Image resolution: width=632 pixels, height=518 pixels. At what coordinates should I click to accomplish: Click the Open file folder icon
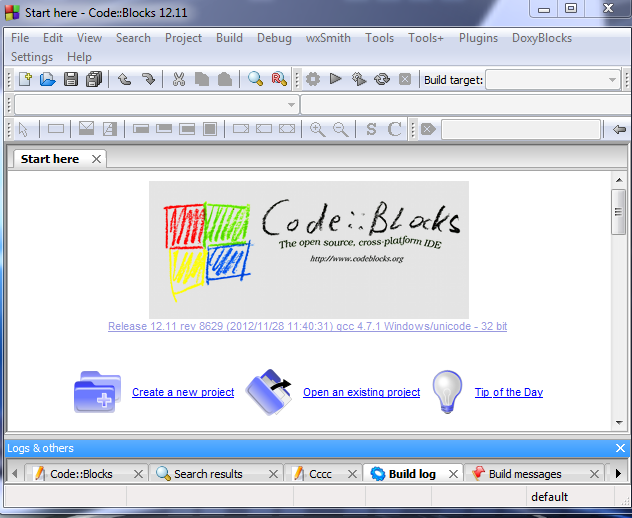[48, 79]
